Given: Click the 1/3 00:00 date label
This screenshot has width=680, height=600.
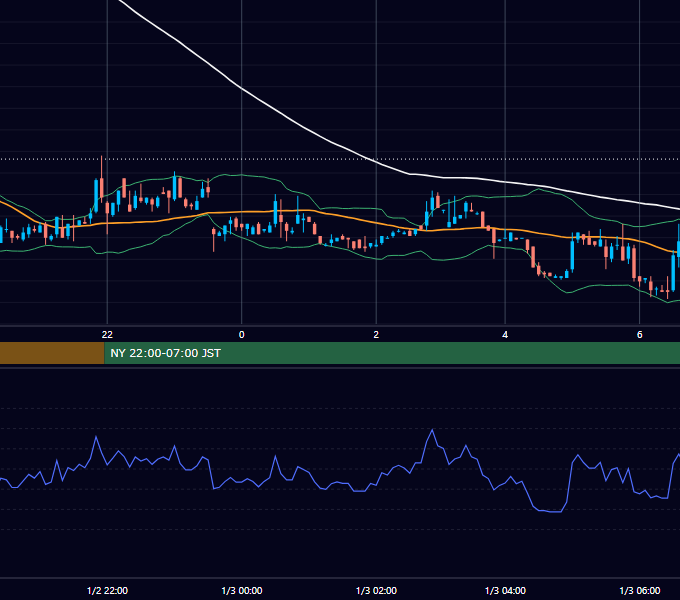Looking at the screenshot, I should [x=242, y=590].
